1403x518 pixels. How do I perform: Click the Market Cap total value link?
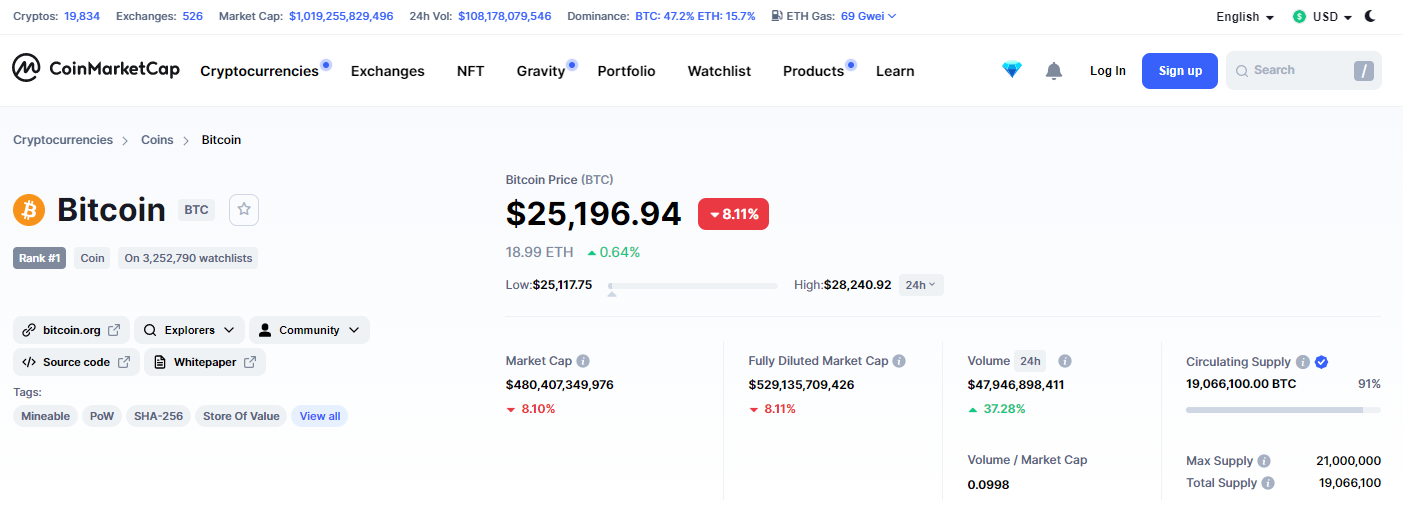click(341, 16)
